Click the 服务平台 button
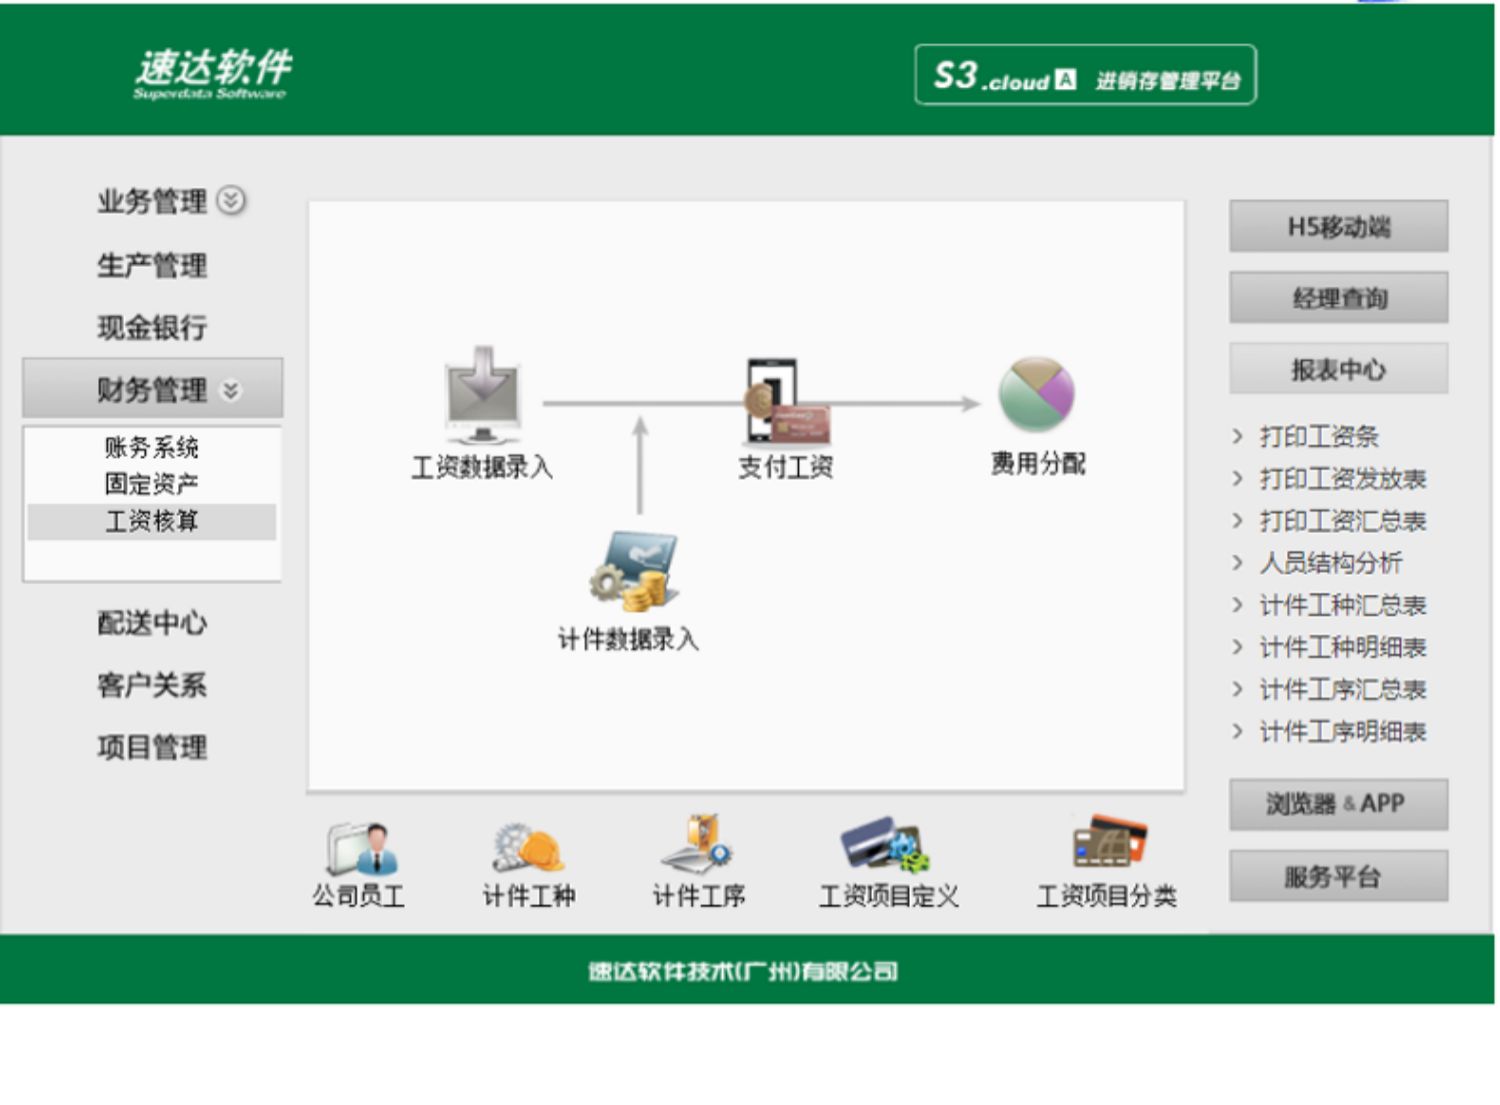1500x1105 pixels. pos(1338,877)
